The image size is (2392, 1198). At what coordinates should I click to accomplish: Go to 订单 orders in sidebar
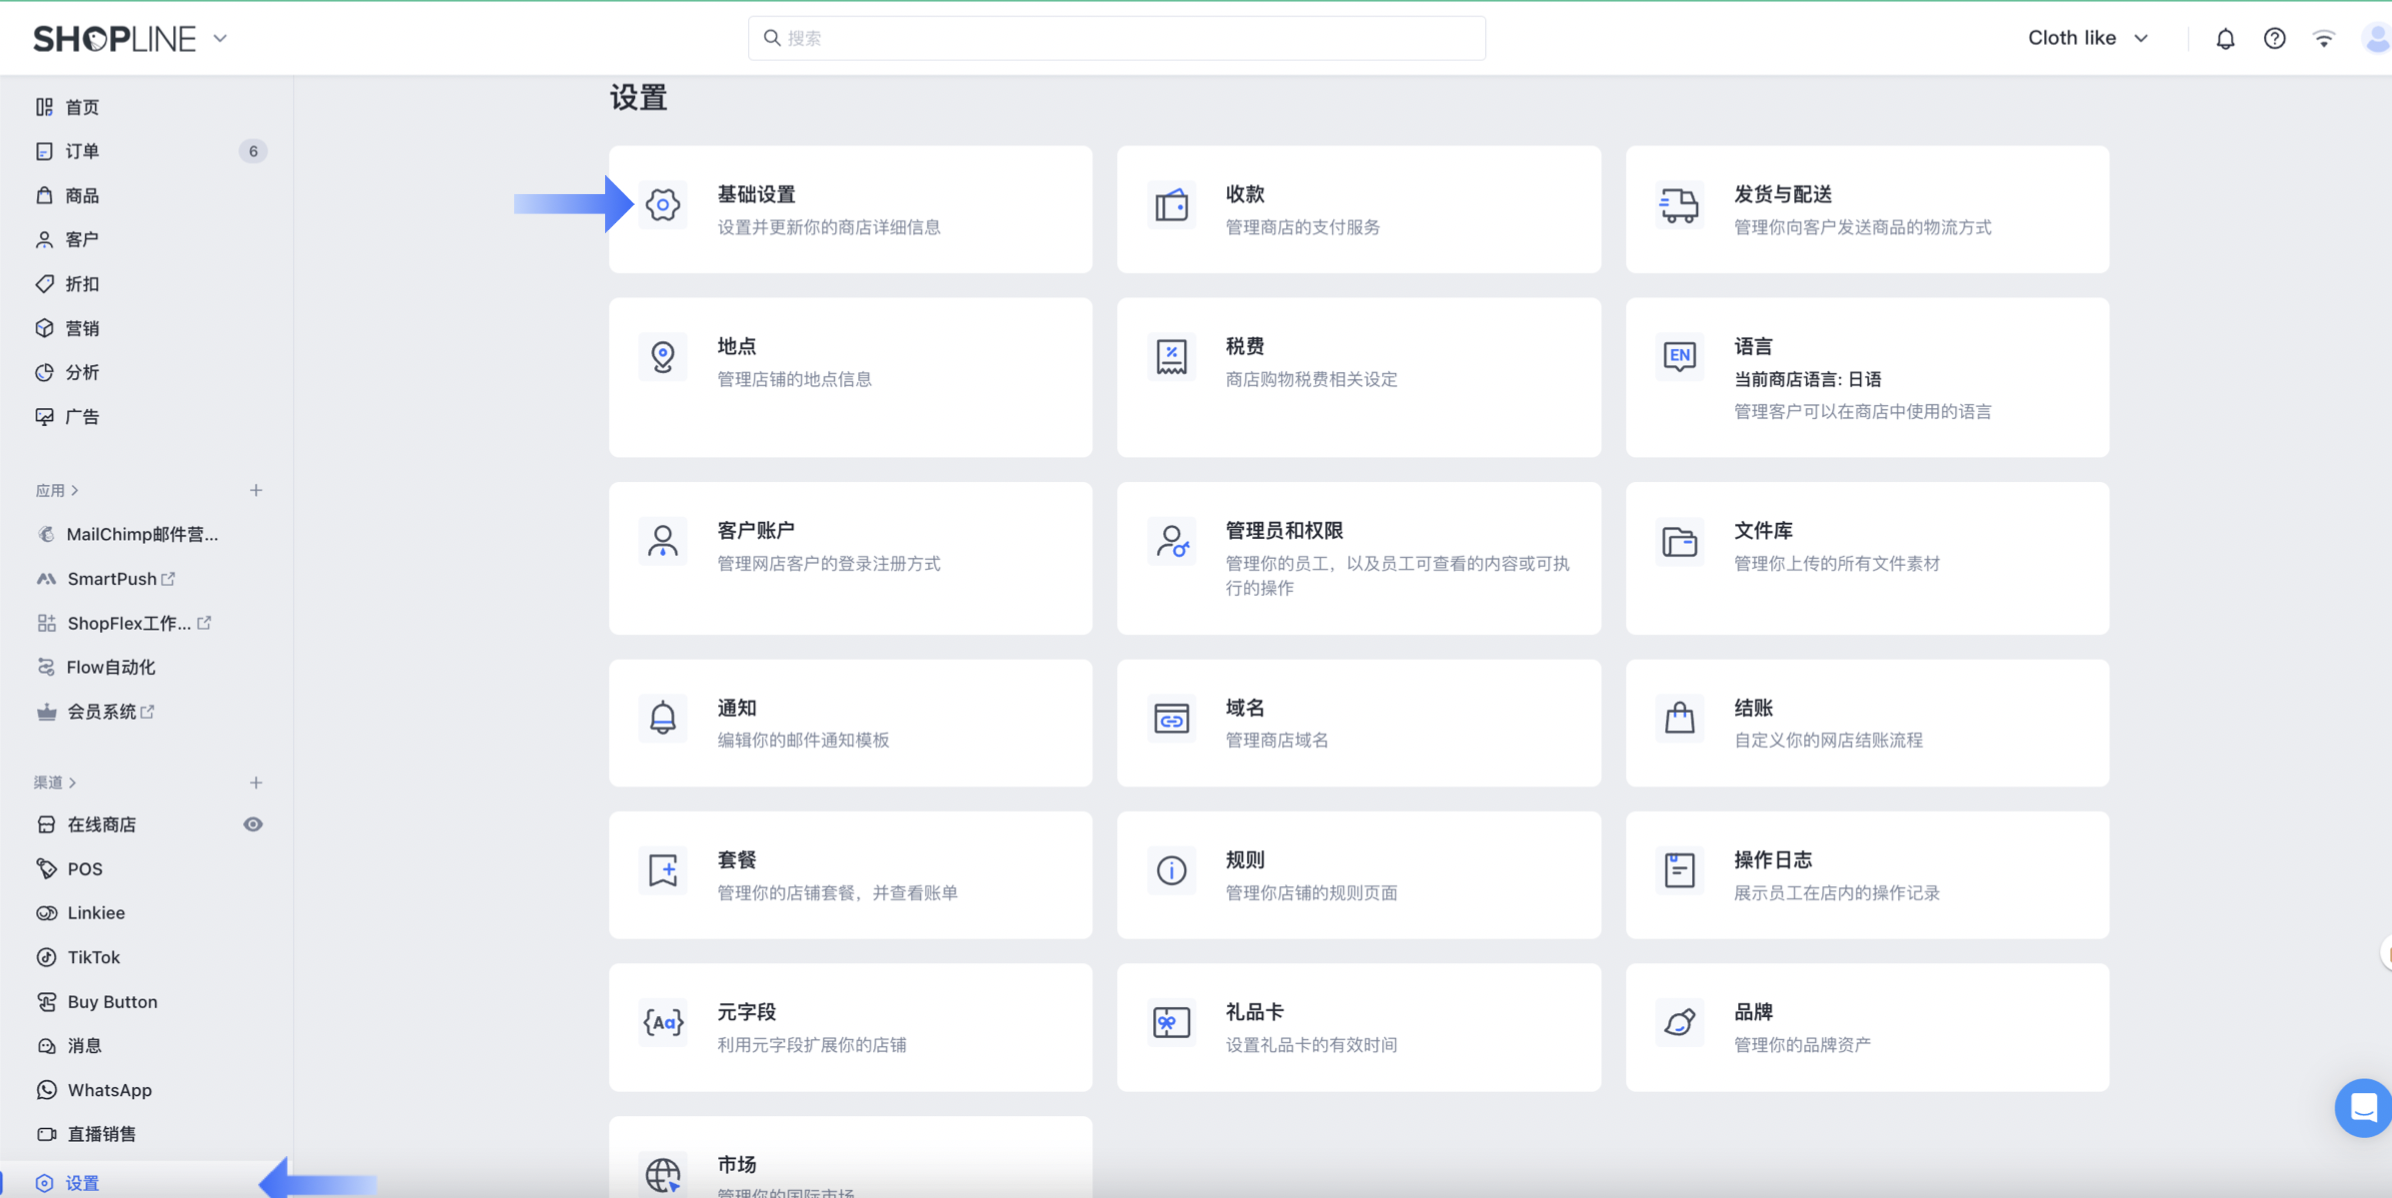point(82,151)
